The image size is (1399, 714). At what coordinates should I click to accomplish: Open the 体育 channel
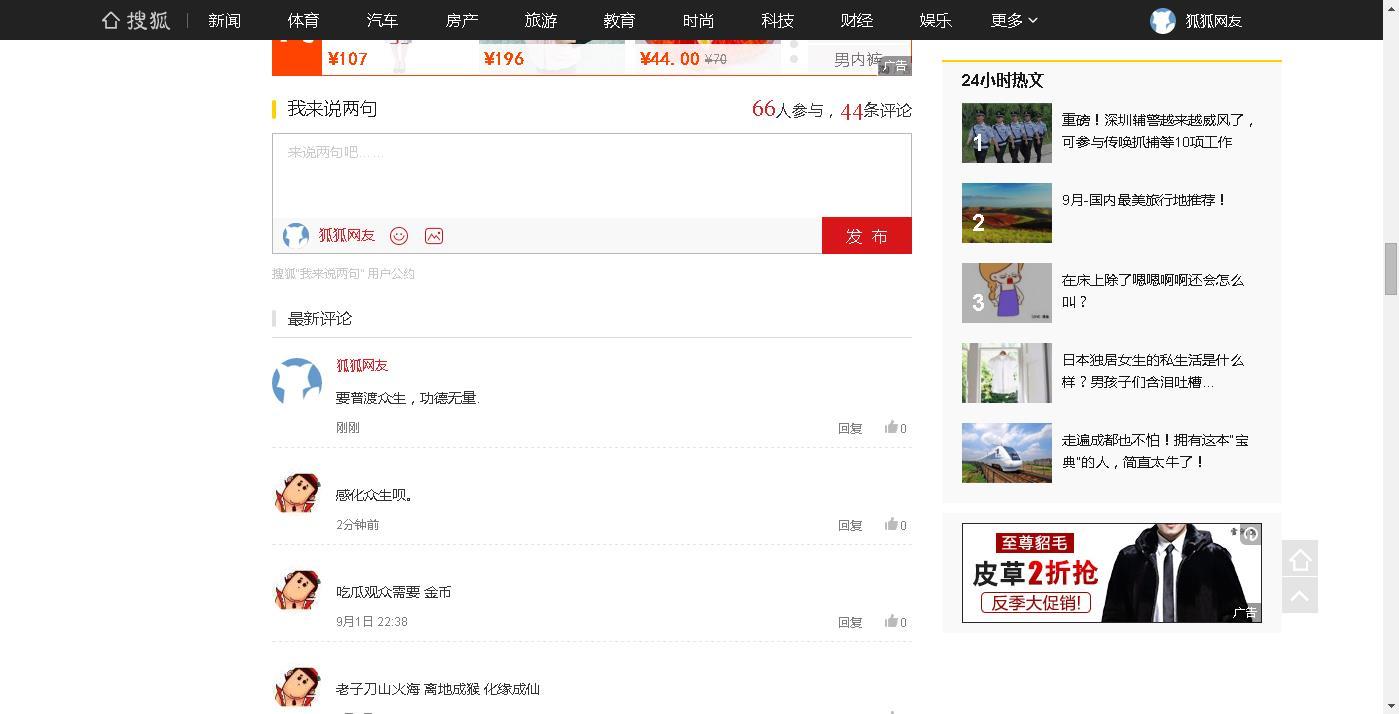click(x=303, y=20)
